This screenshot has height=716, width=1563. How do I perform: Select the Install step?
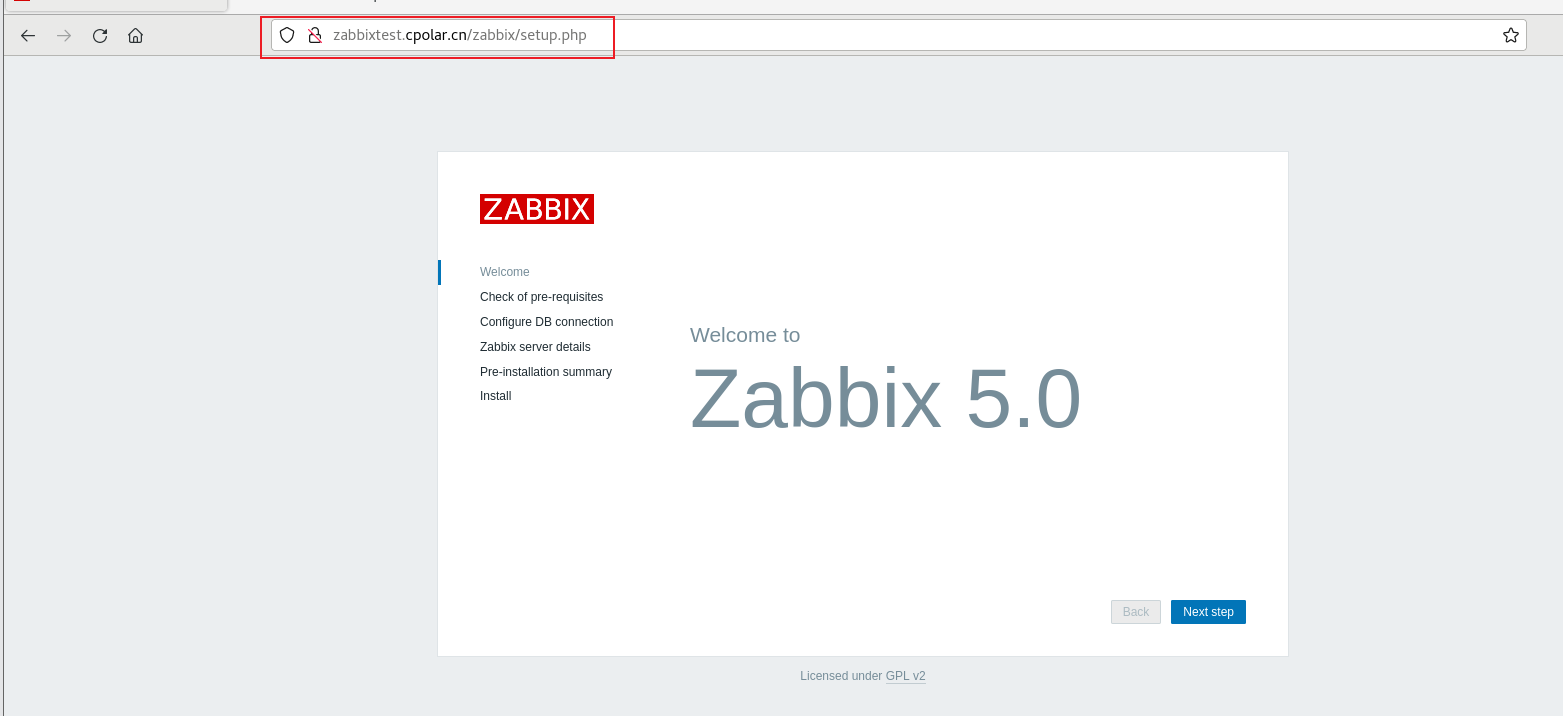495,396
